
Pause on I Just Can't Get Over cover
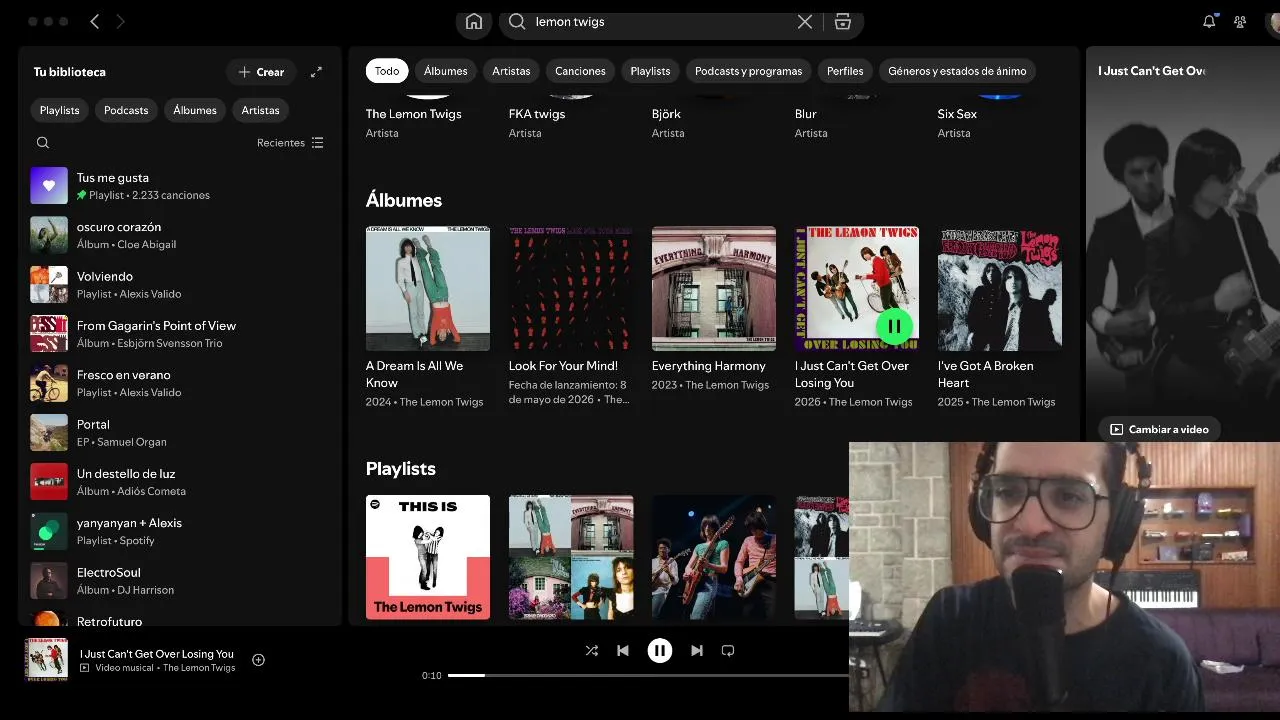(x=894, y=326)
